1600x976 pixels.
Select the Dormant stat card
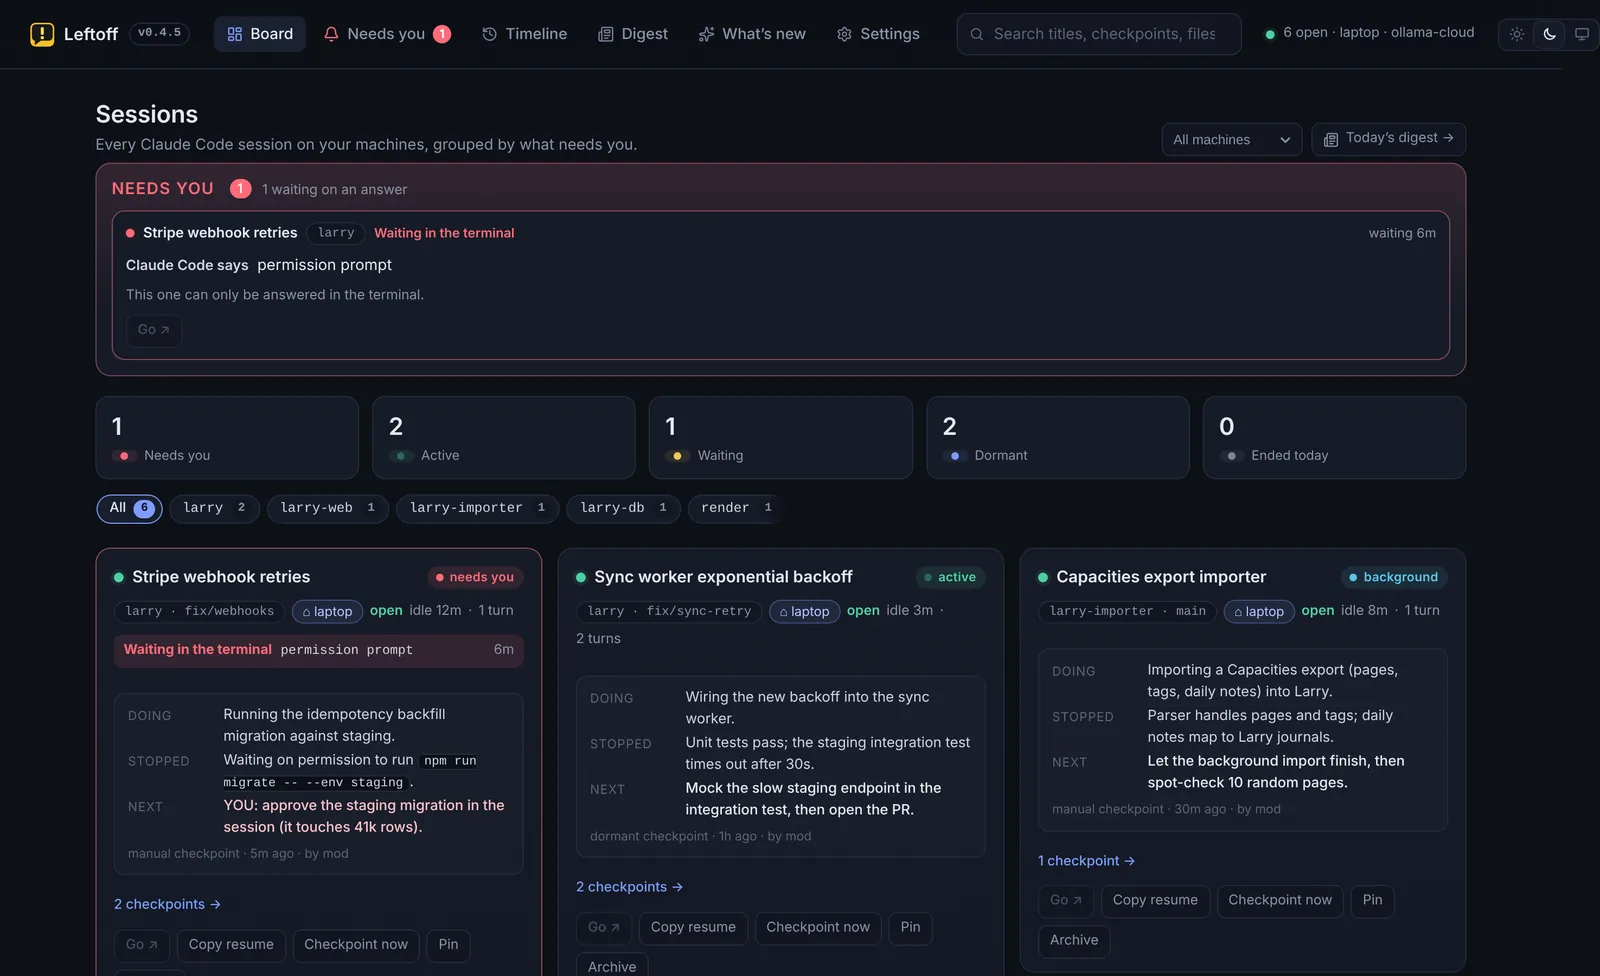(x=1058, y=438)
